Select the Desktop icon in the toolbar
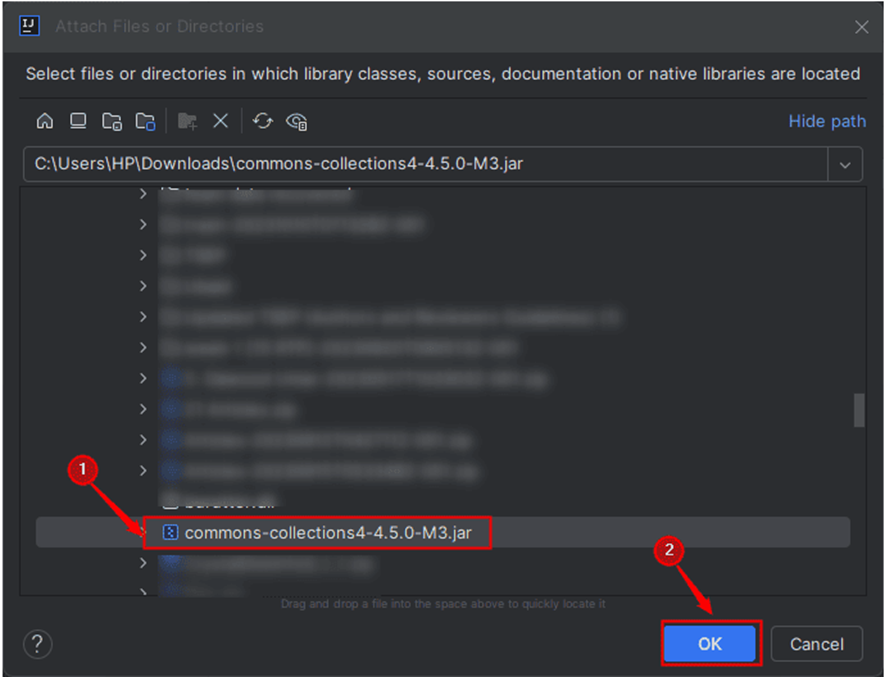 pos(78,120)
